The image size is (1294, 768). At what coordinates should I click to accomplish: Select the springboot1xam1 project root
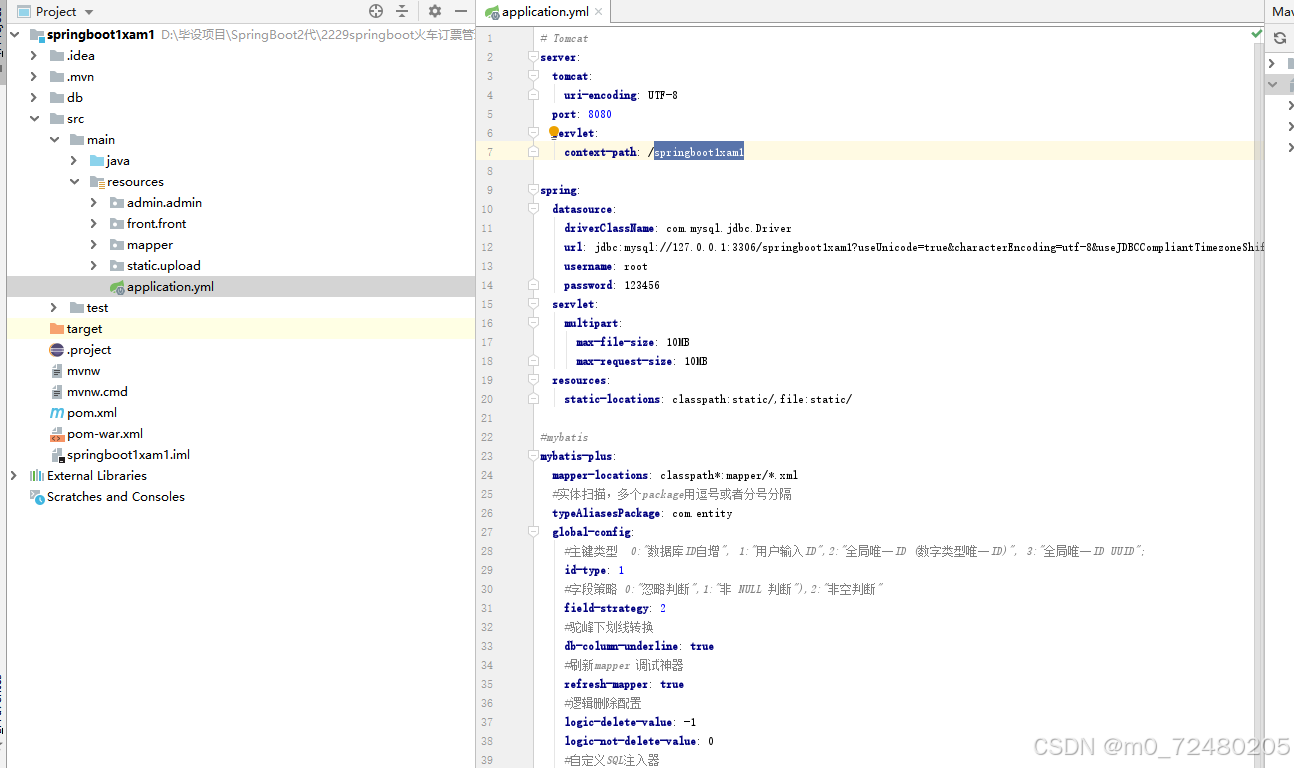[x=100, y=33]
